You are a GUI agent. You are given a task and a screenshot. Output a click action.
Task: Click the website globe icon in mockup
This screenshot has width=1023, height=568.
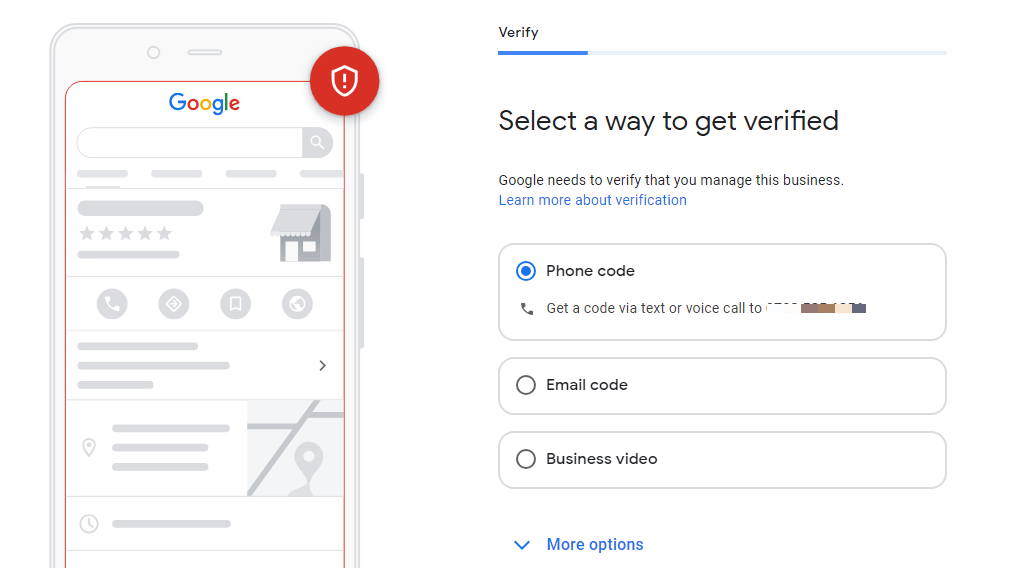pos(297,304)
